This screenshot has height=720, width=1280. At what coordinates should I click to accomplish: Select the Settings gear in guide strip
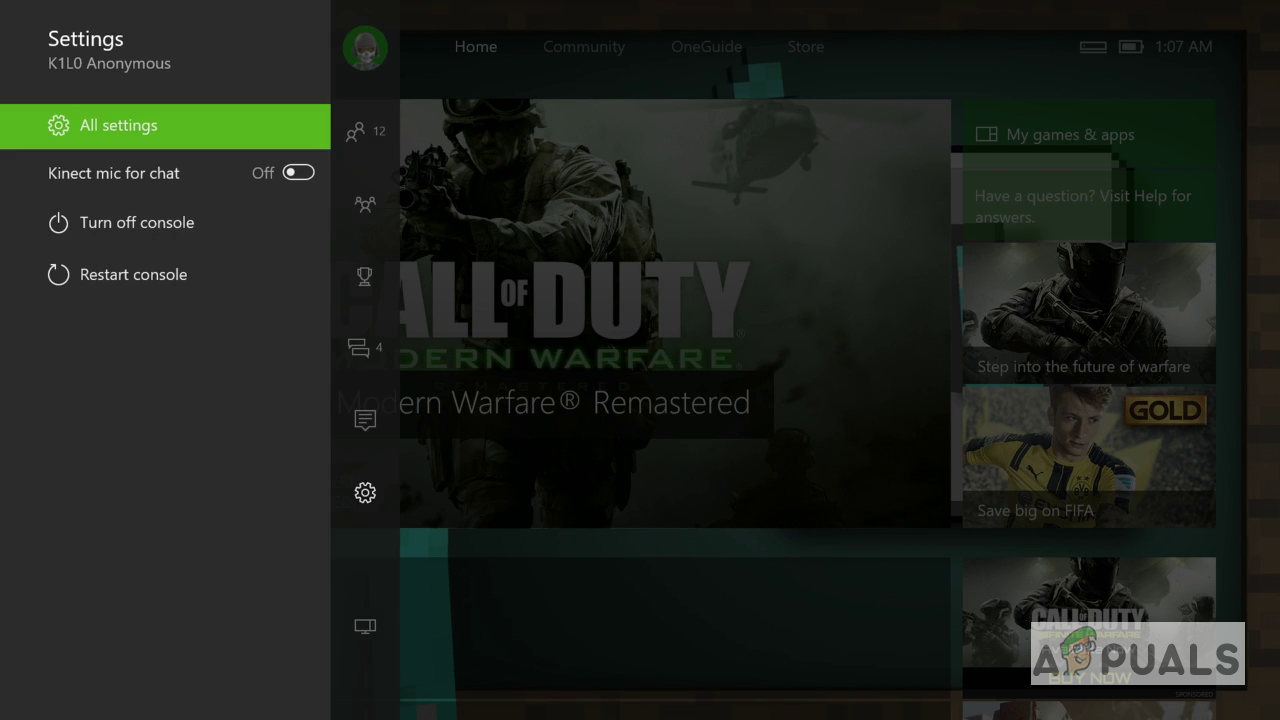coord(365,492)
